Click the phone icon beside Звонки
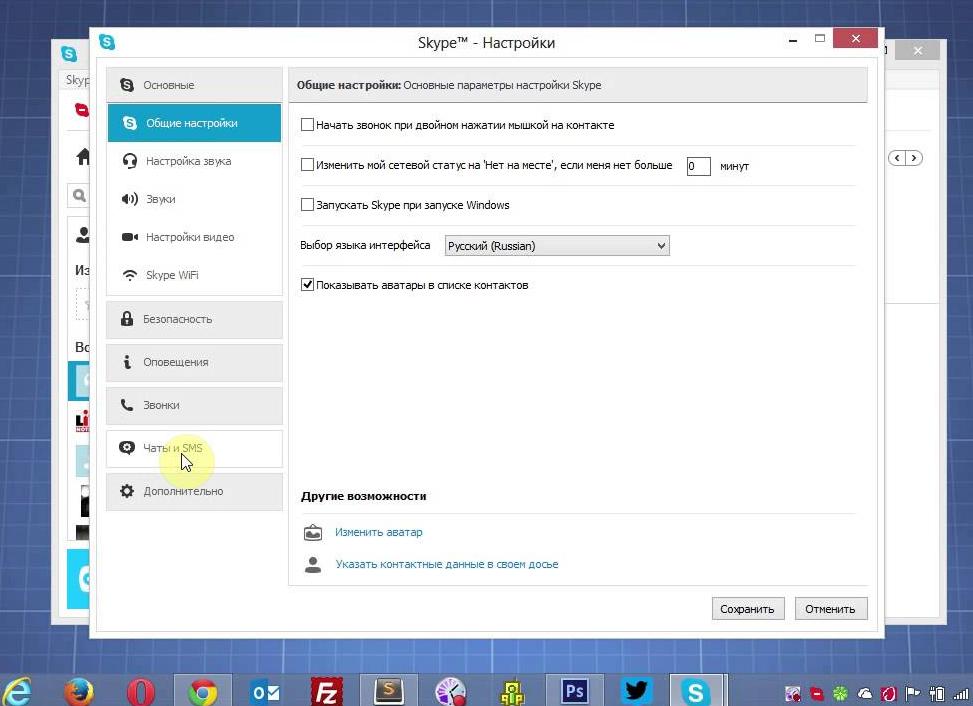The width and height of the screenshot is (973, 706). pyautogui.click(x=127, y=405)
